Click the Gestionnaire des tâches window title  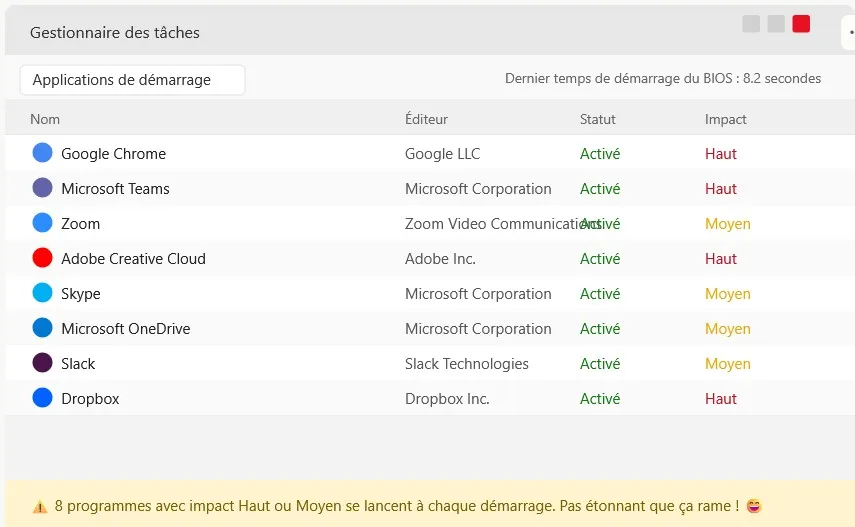click(x=115, y=33)
